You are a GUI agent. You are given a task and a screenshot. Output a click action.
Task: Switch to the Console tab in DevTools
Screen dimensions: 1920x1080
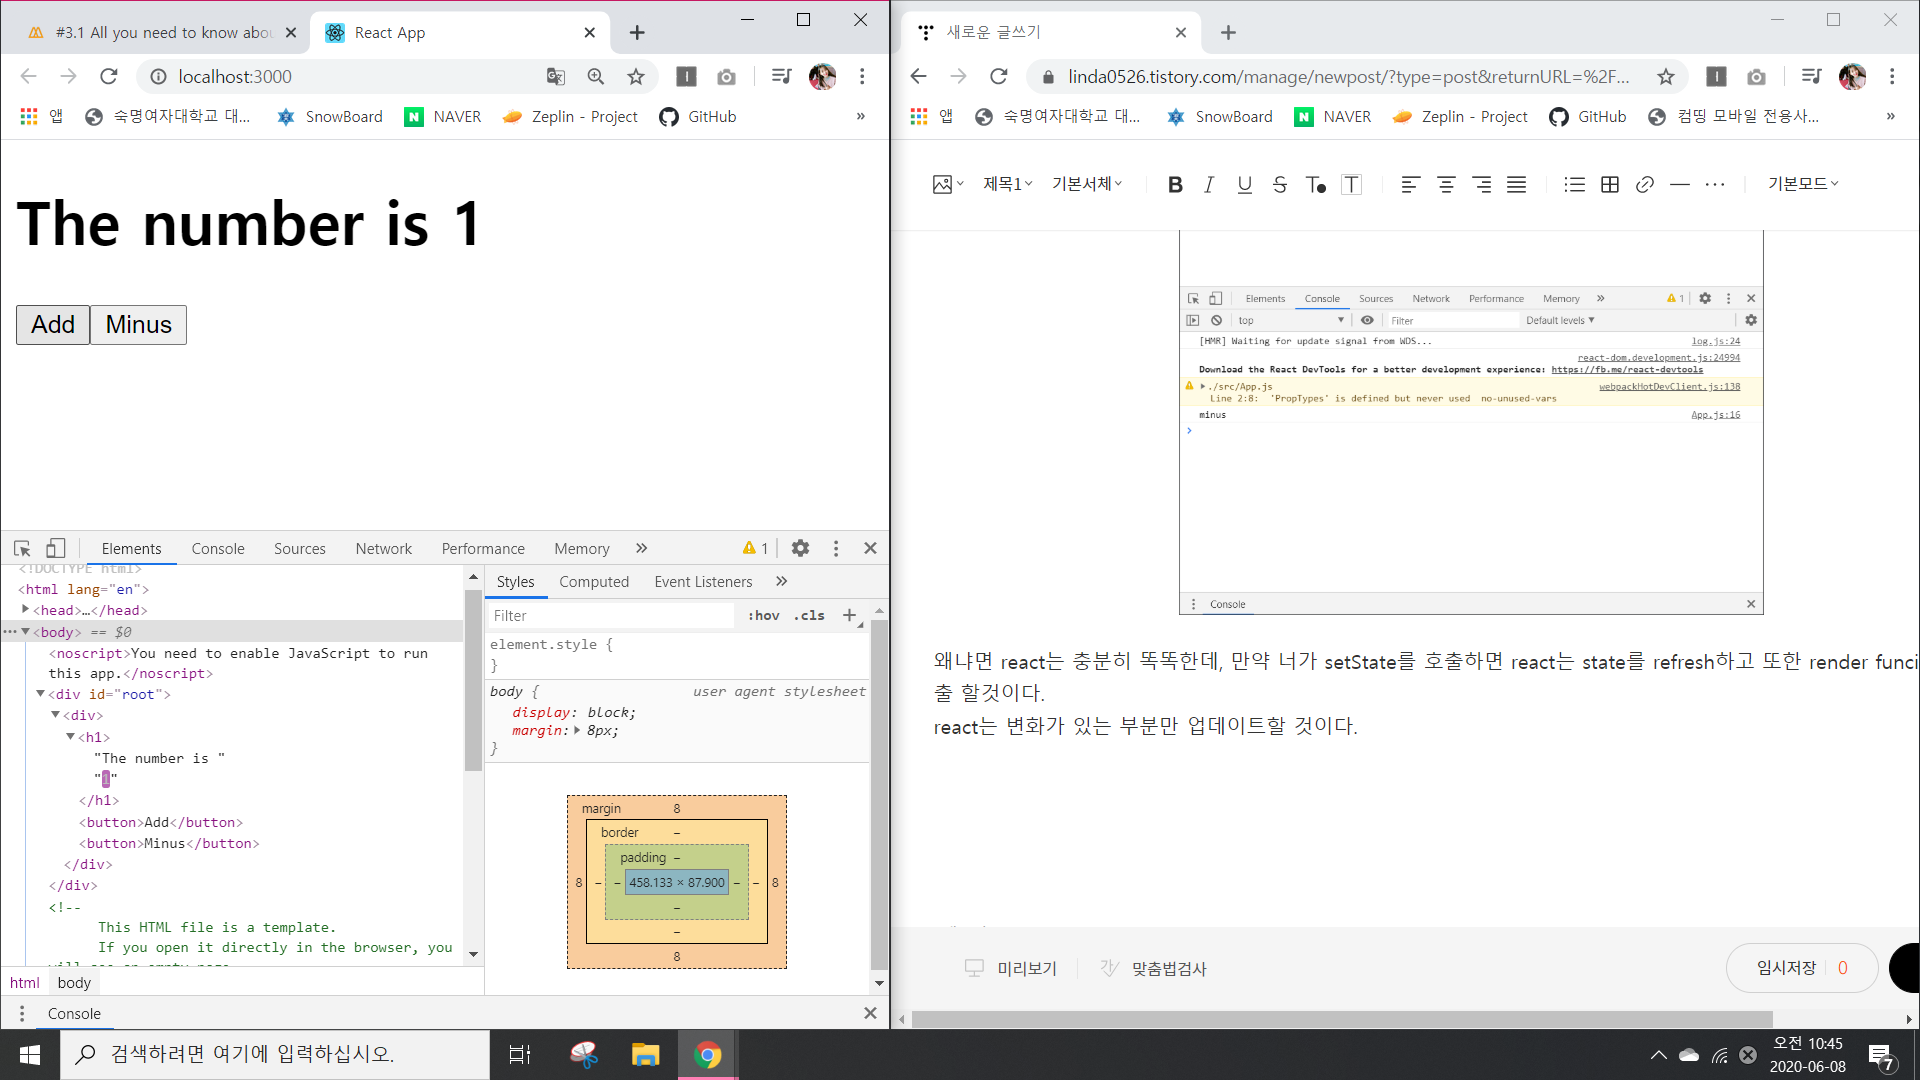(218, 548)
